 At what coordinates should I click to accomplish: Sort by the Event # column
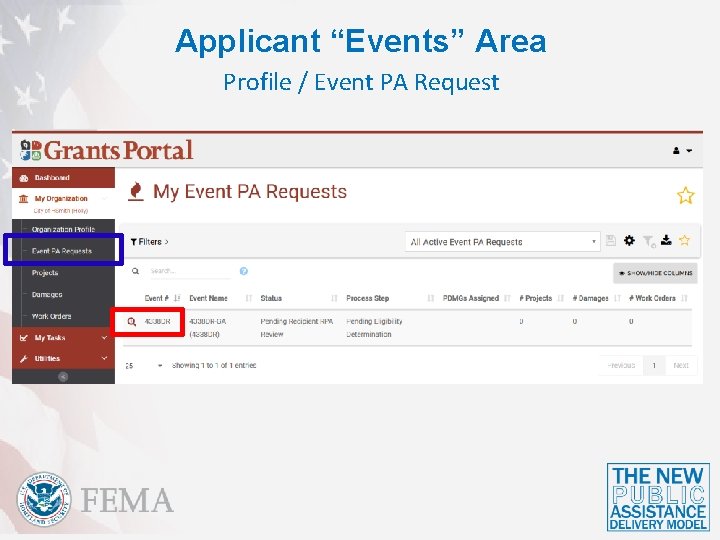click(x=162, y=298)
